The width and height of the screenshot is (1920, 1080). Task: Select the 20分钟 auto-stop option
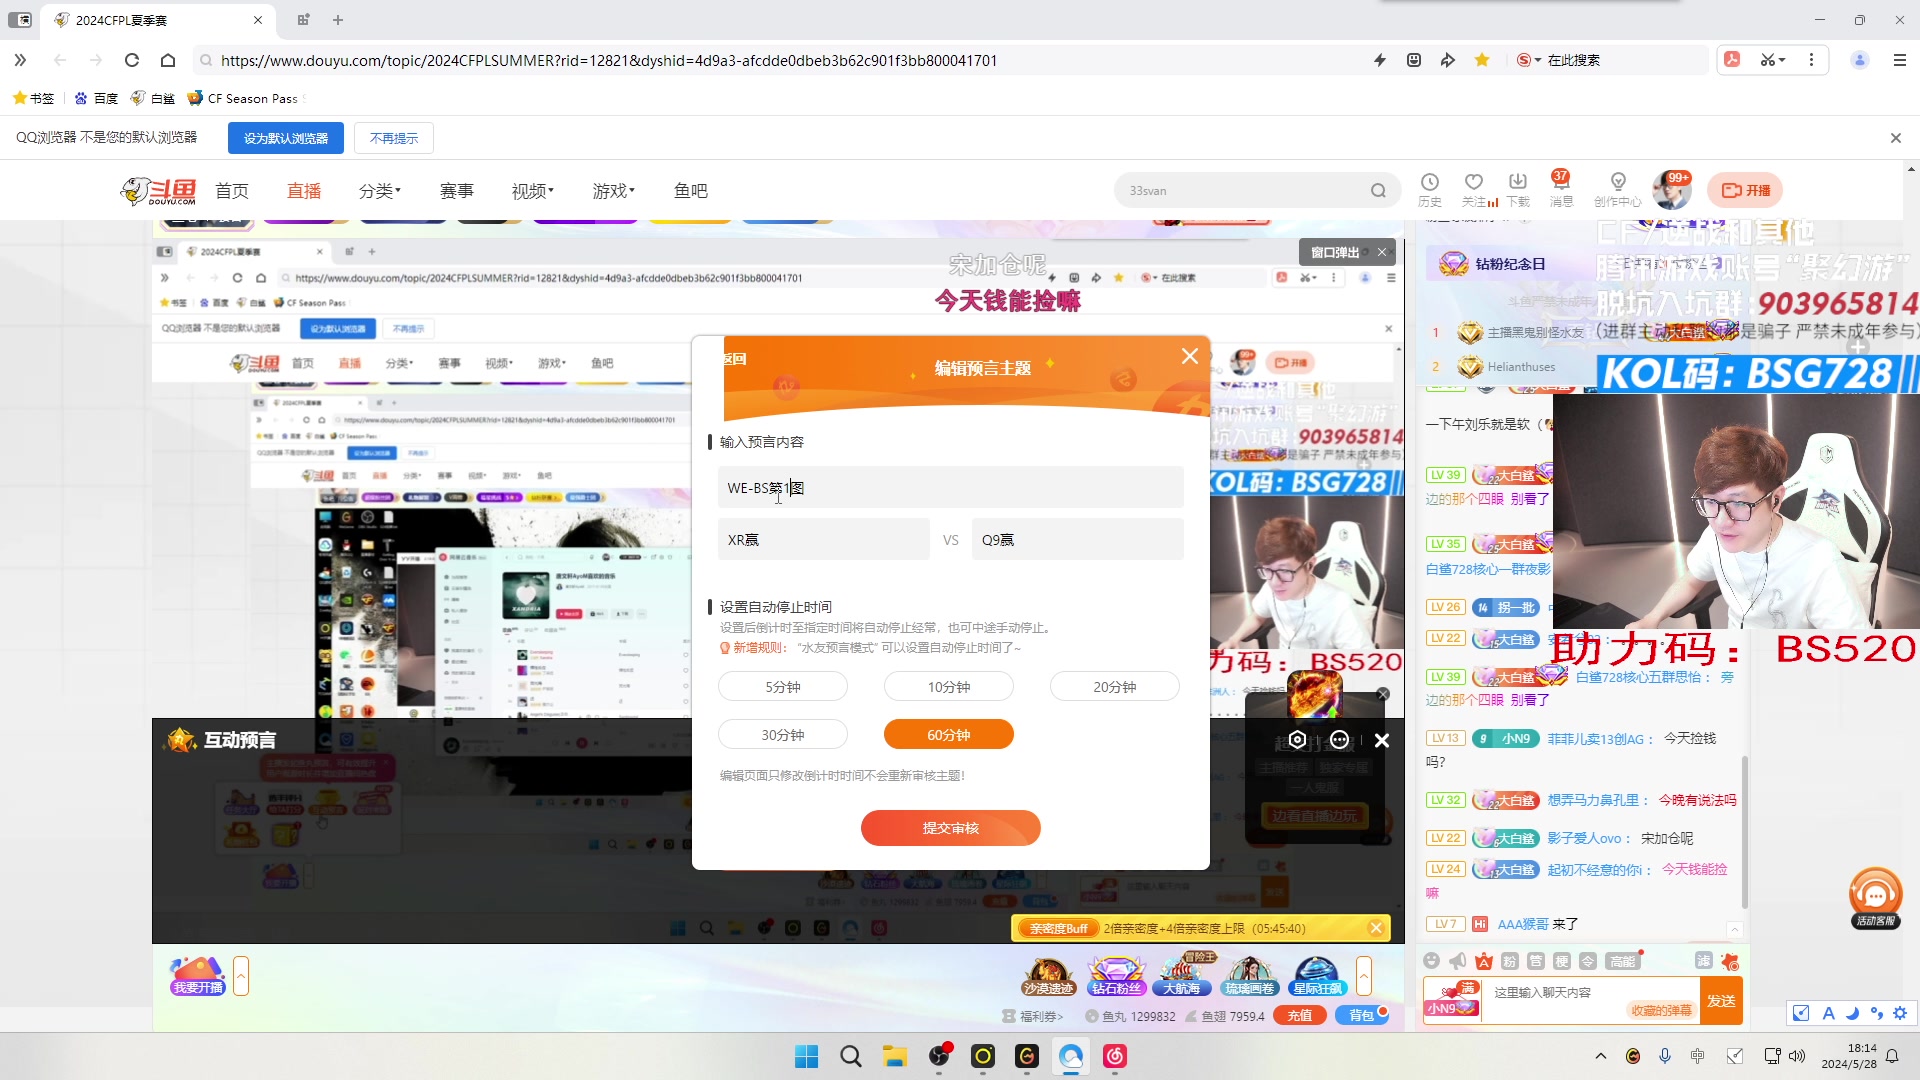(x=1114, y=687)
